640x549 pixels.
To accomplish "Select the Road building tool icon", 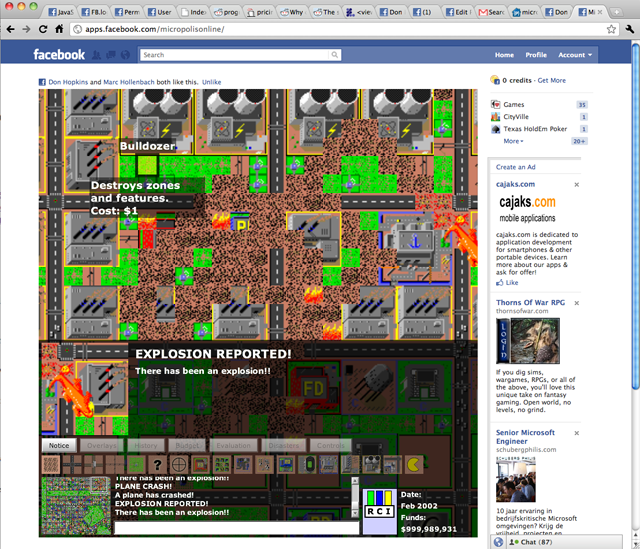I will [72, 465].
